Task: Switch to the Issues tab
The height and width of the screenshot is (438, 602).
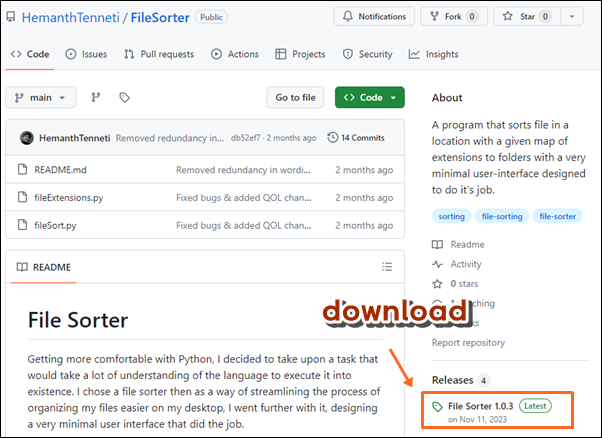Action: coord(86,54)
